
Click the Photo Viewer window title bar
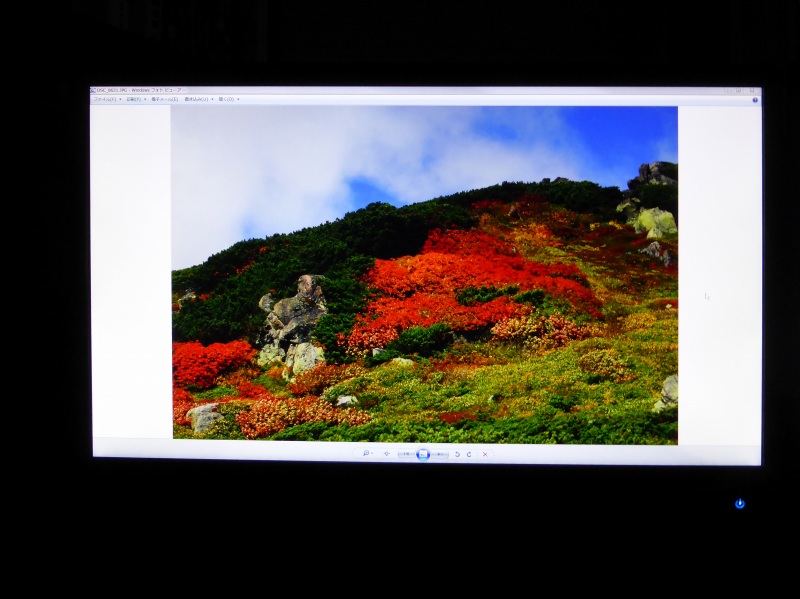pyautogui.click(x=400, y=90)
